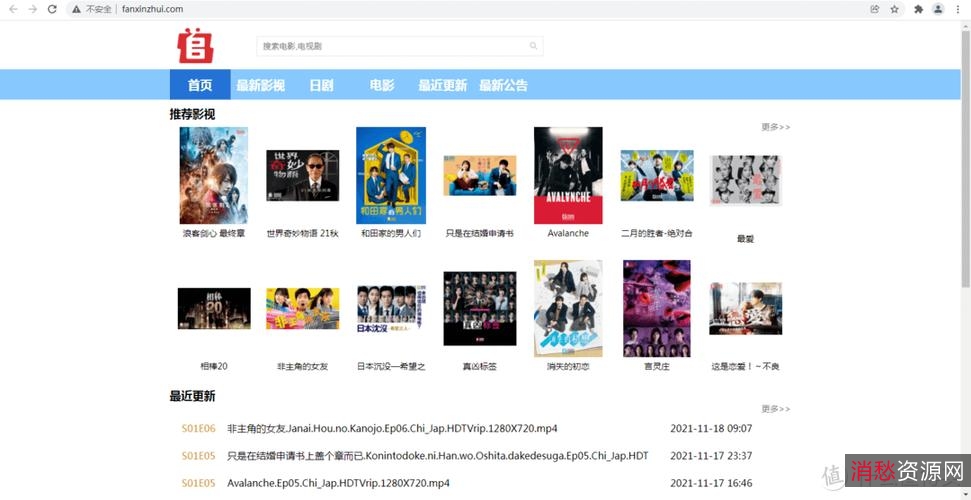
Task: Open the 相棒20 poster thumbnail
Action: pos(214,309)
